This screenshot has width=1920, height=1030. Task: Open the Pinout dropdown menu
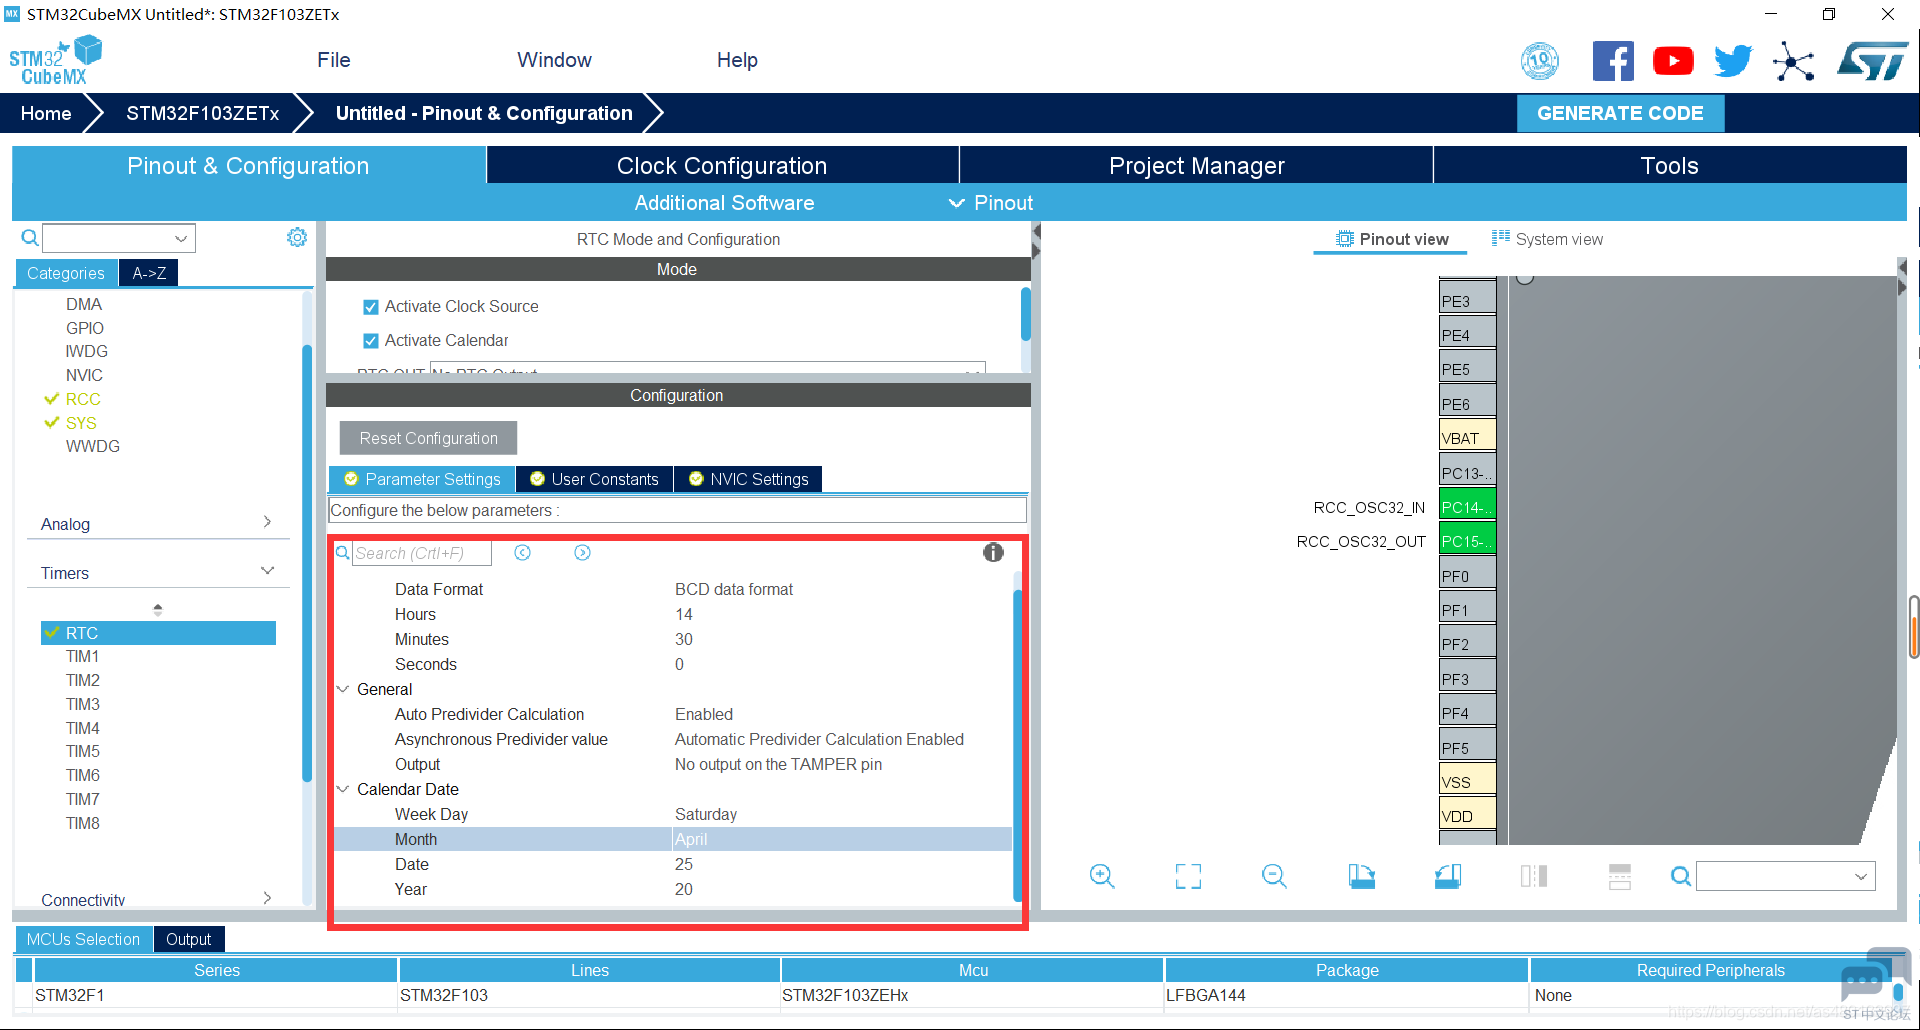tap(991, 203)
